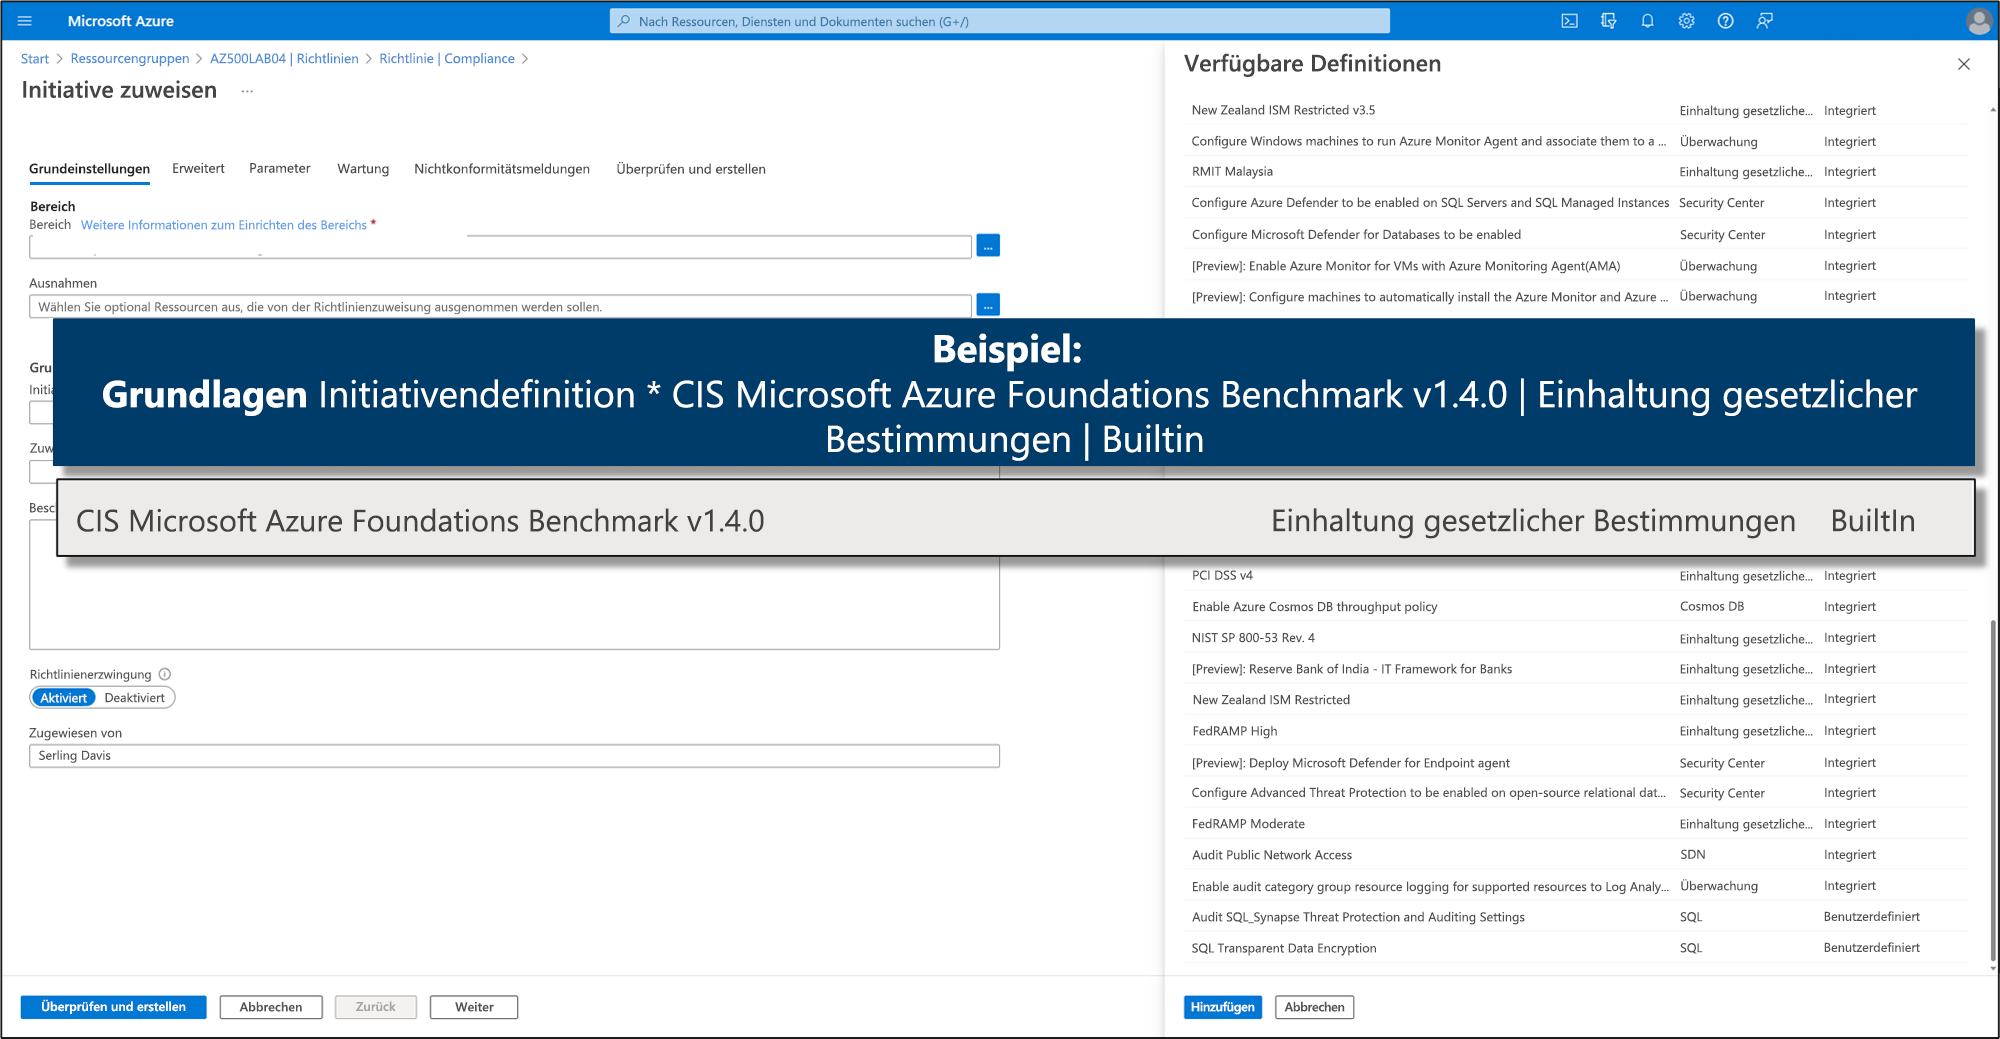Select Enable audit category group resource logging row

pyautogui.click(x=1578, y=886)
